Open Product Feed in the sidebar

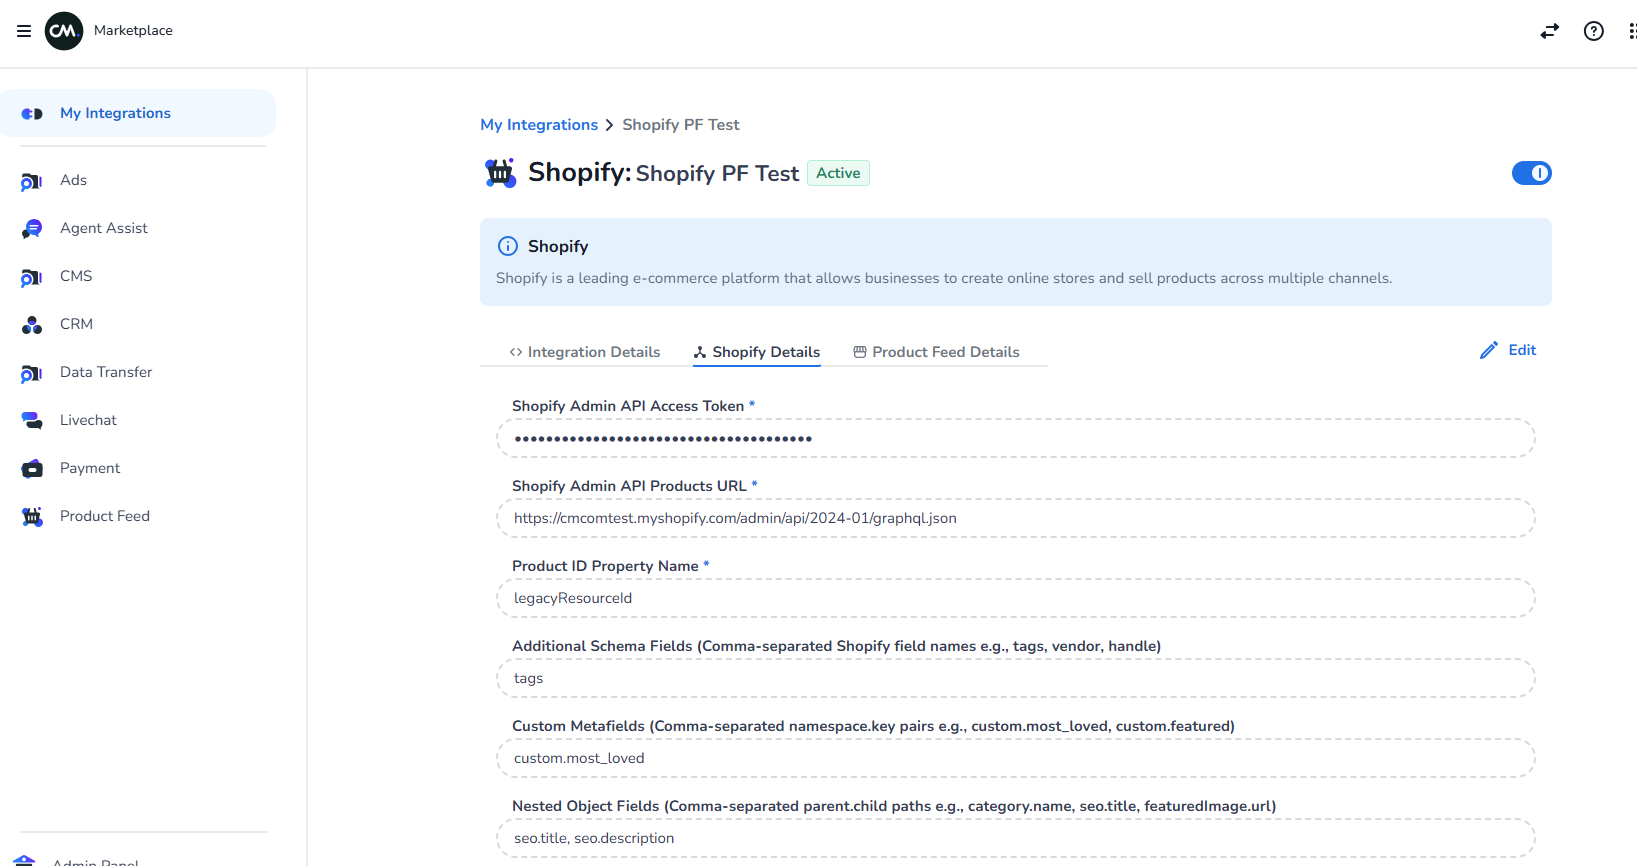105,516
